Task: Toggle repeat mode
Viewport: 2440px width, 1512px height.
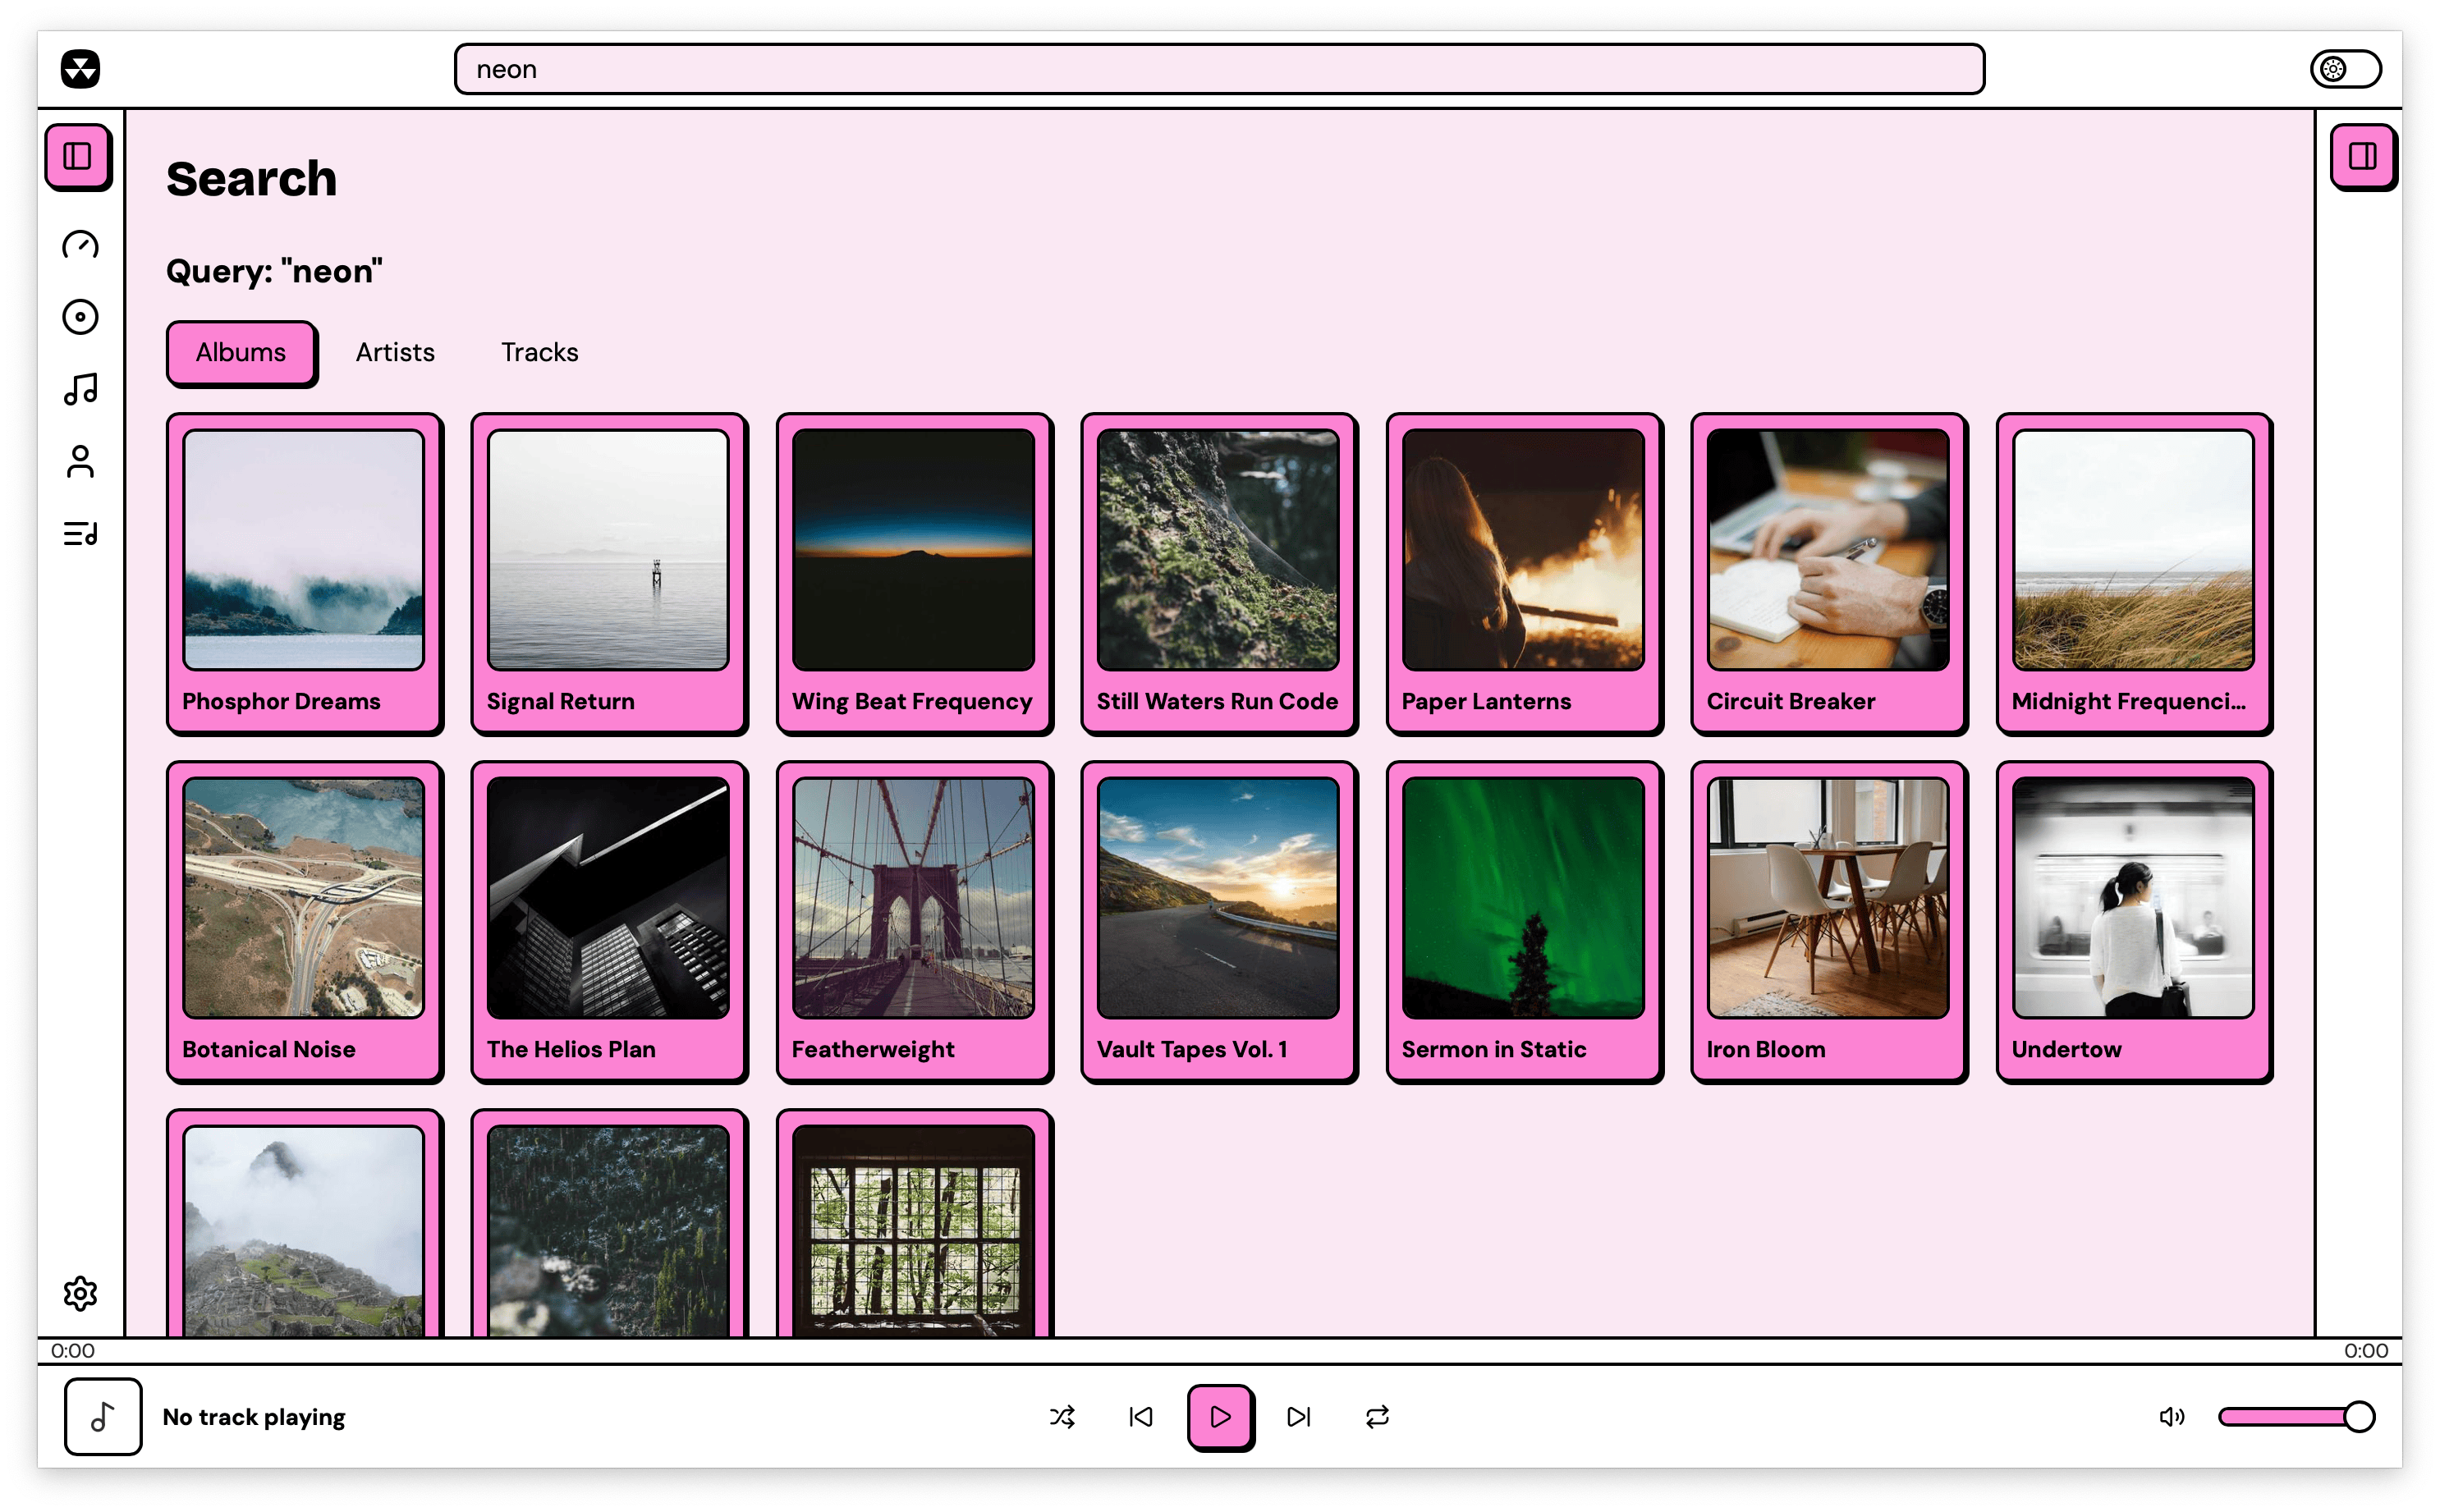Action: (x=1377, y=1417)
